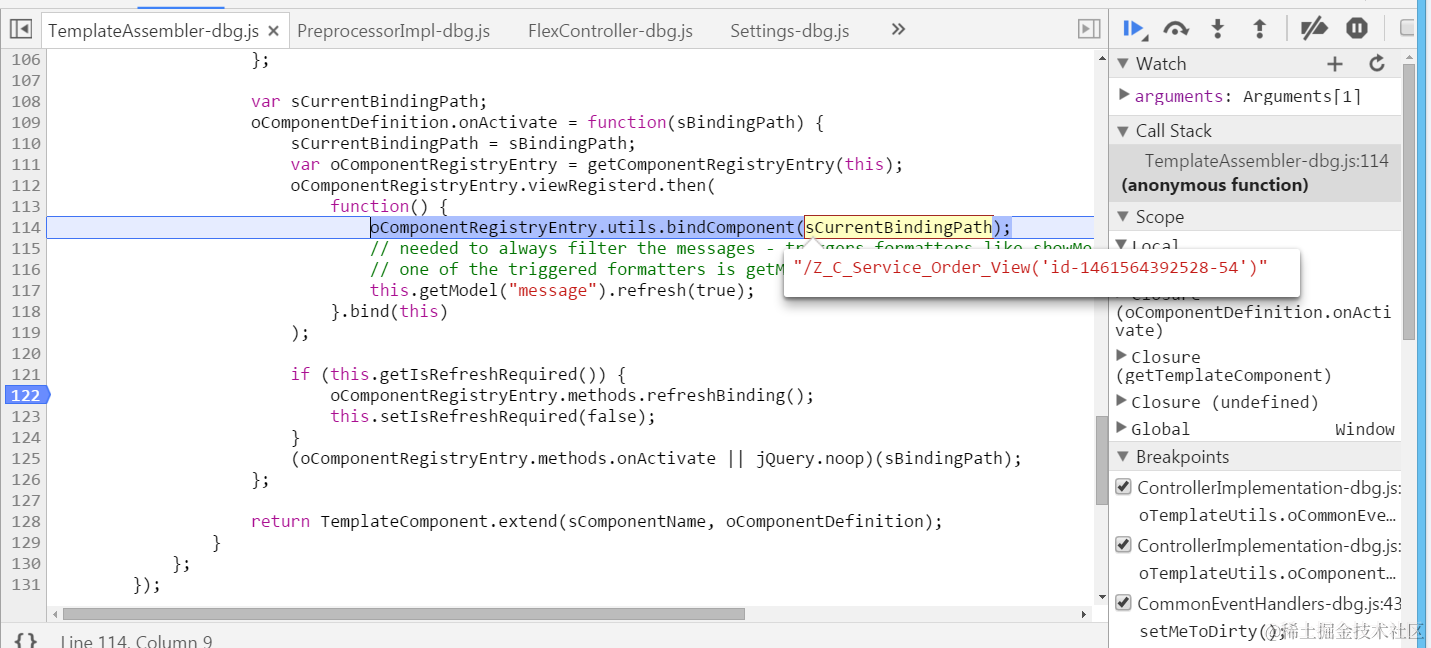Click 'return TemplateComponent.extend' code line
Viewport: 1431px width, 648px height.
596,522
